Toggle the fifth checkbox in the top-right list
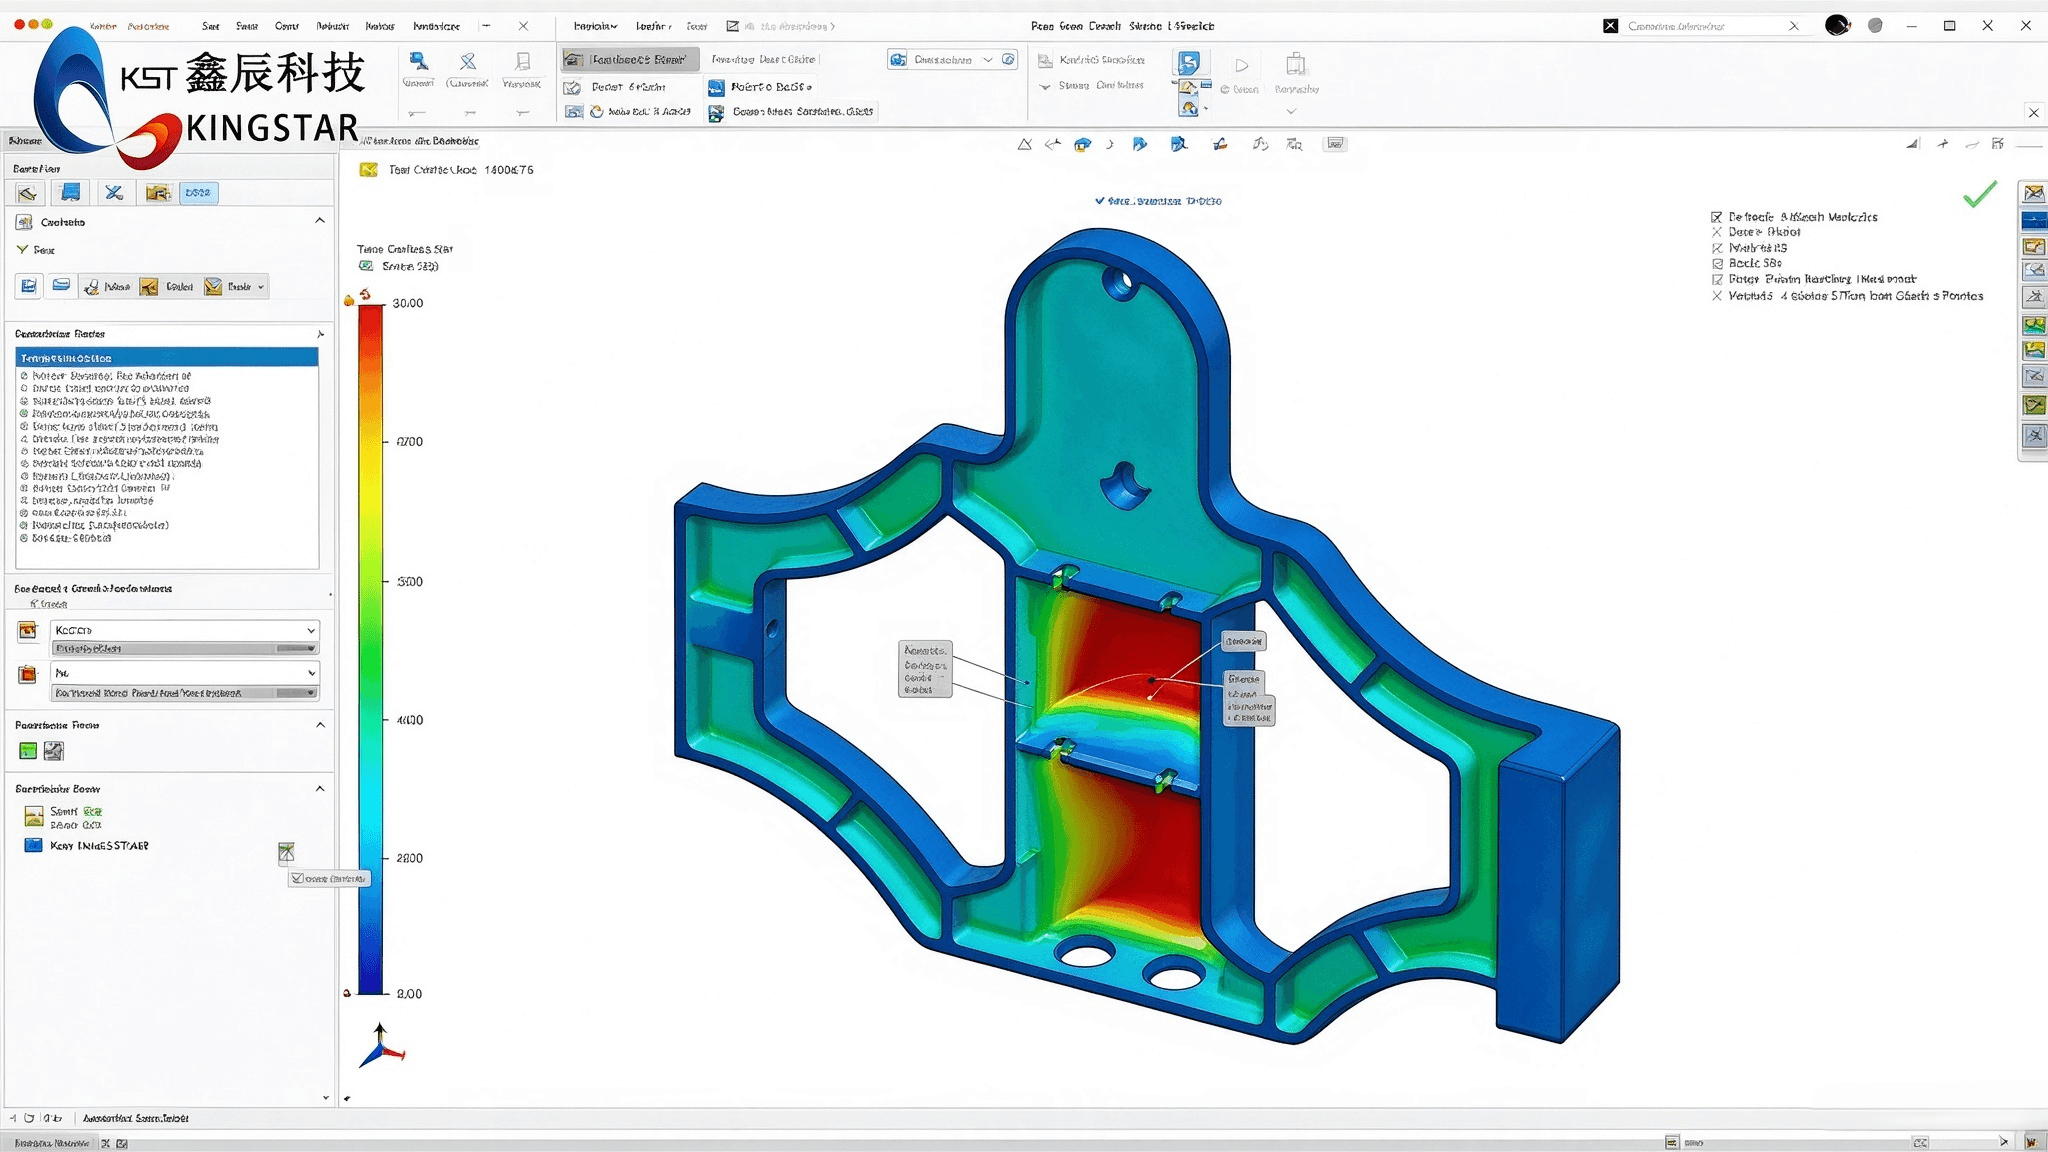This screenshot has height=1152, width=2048. [1717, 280]
